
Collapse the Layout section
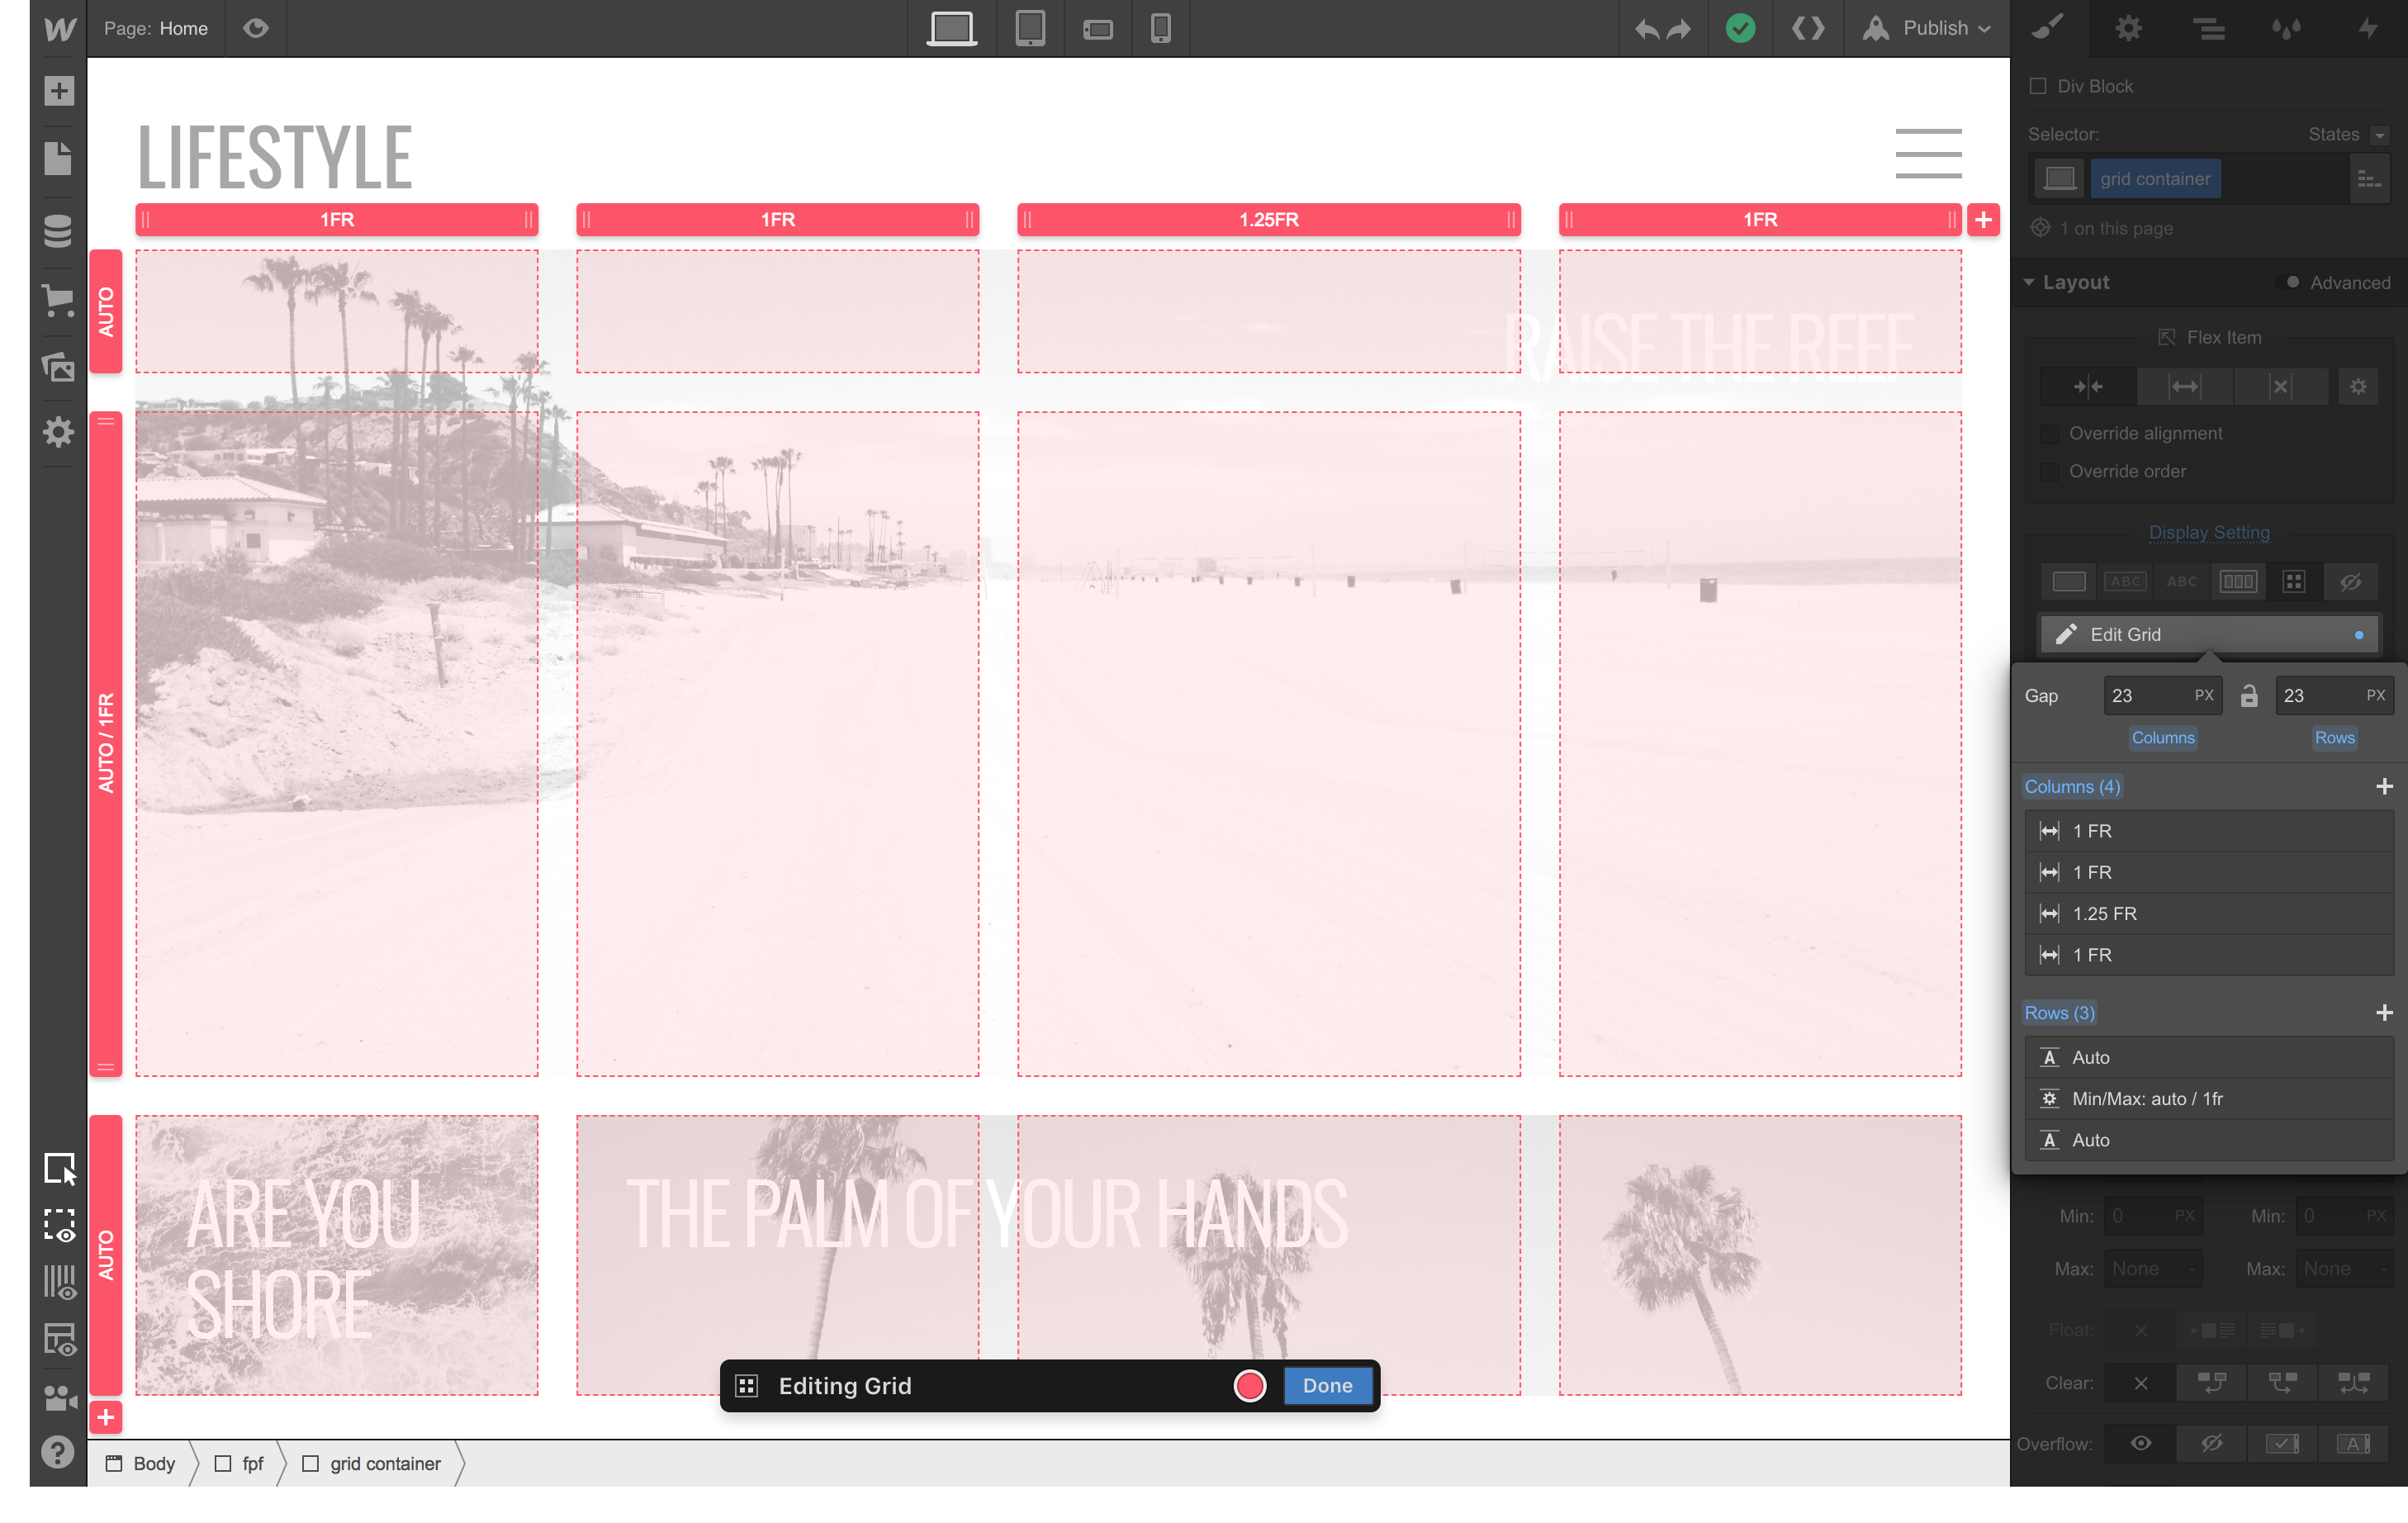pyautogui.click(x=2029, y=282)
